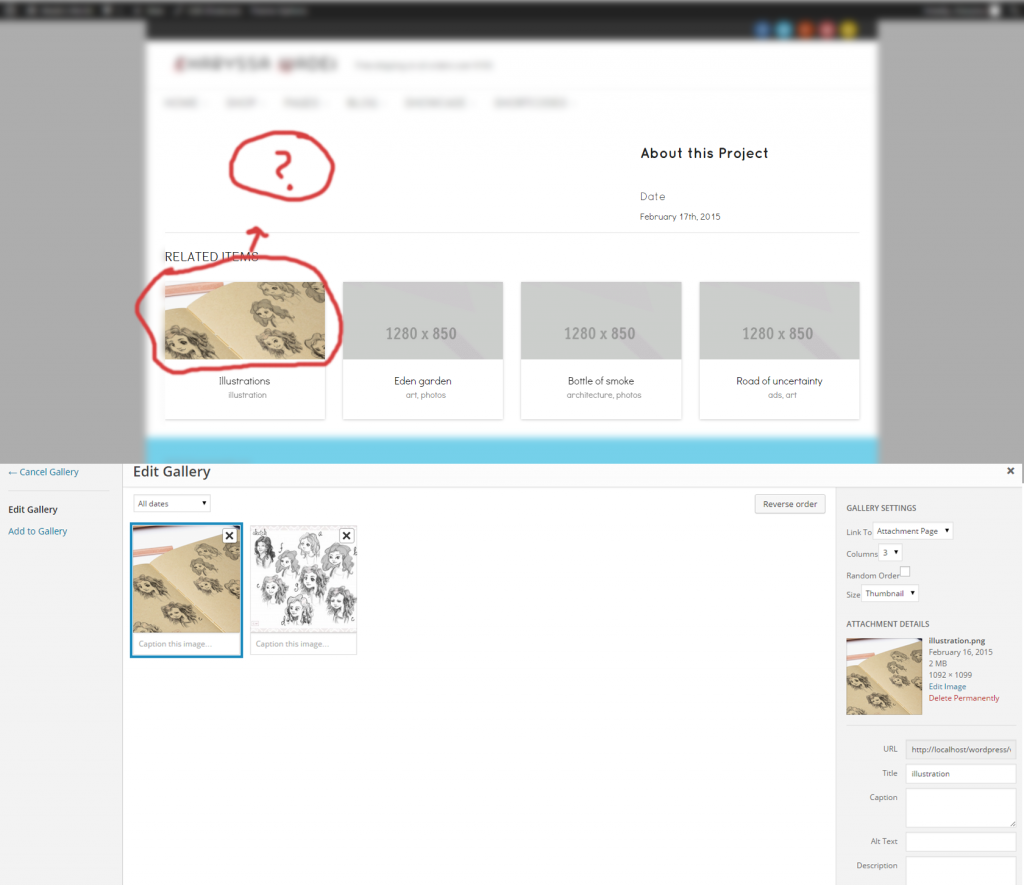
Task: Click the yellow social icon in the header
Action: 849,30
